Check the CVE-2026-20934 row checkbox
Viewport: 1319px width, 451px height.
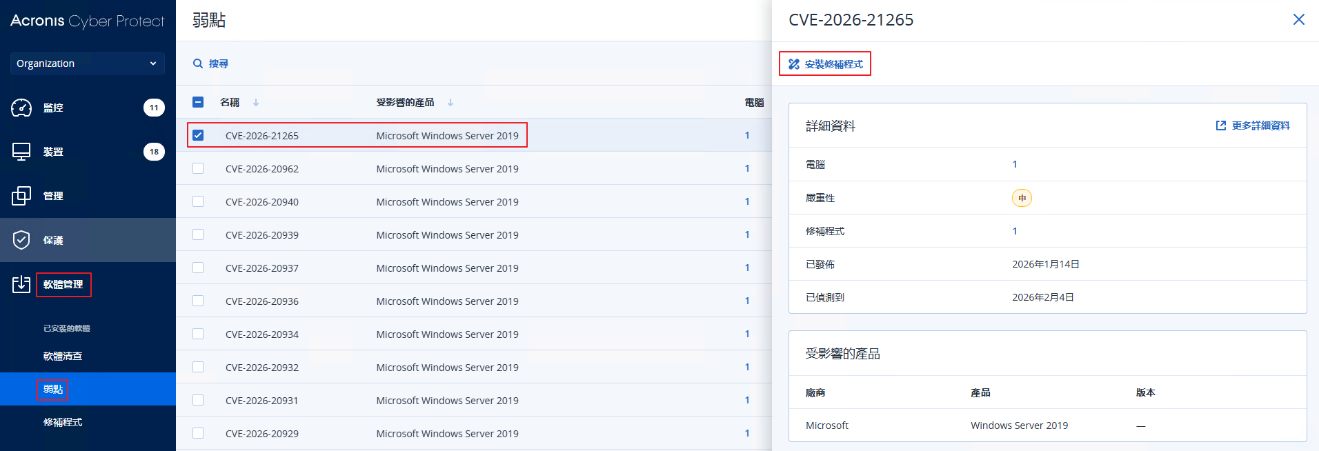[x=198, y=333]
